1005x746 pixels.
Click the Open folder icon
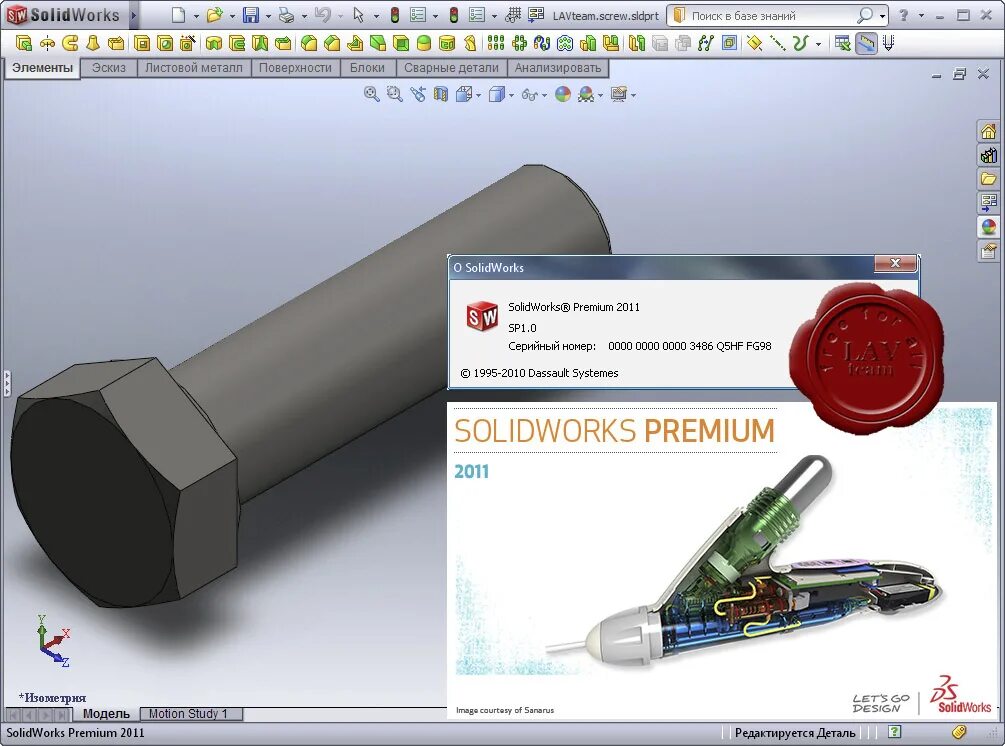pyautogui.click(x=215, y=15)
